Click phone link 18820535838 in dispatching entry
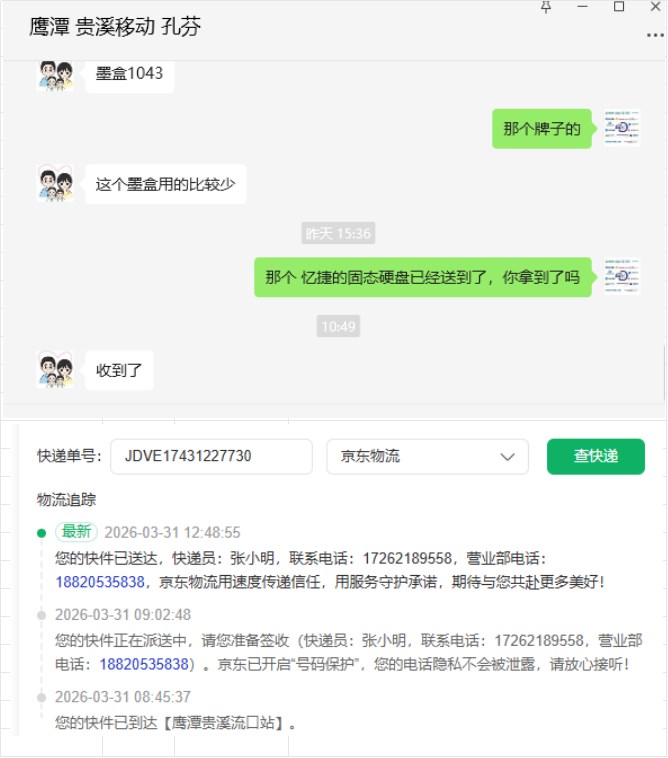Viewport: 668px width, 758px height. point(144,664)
